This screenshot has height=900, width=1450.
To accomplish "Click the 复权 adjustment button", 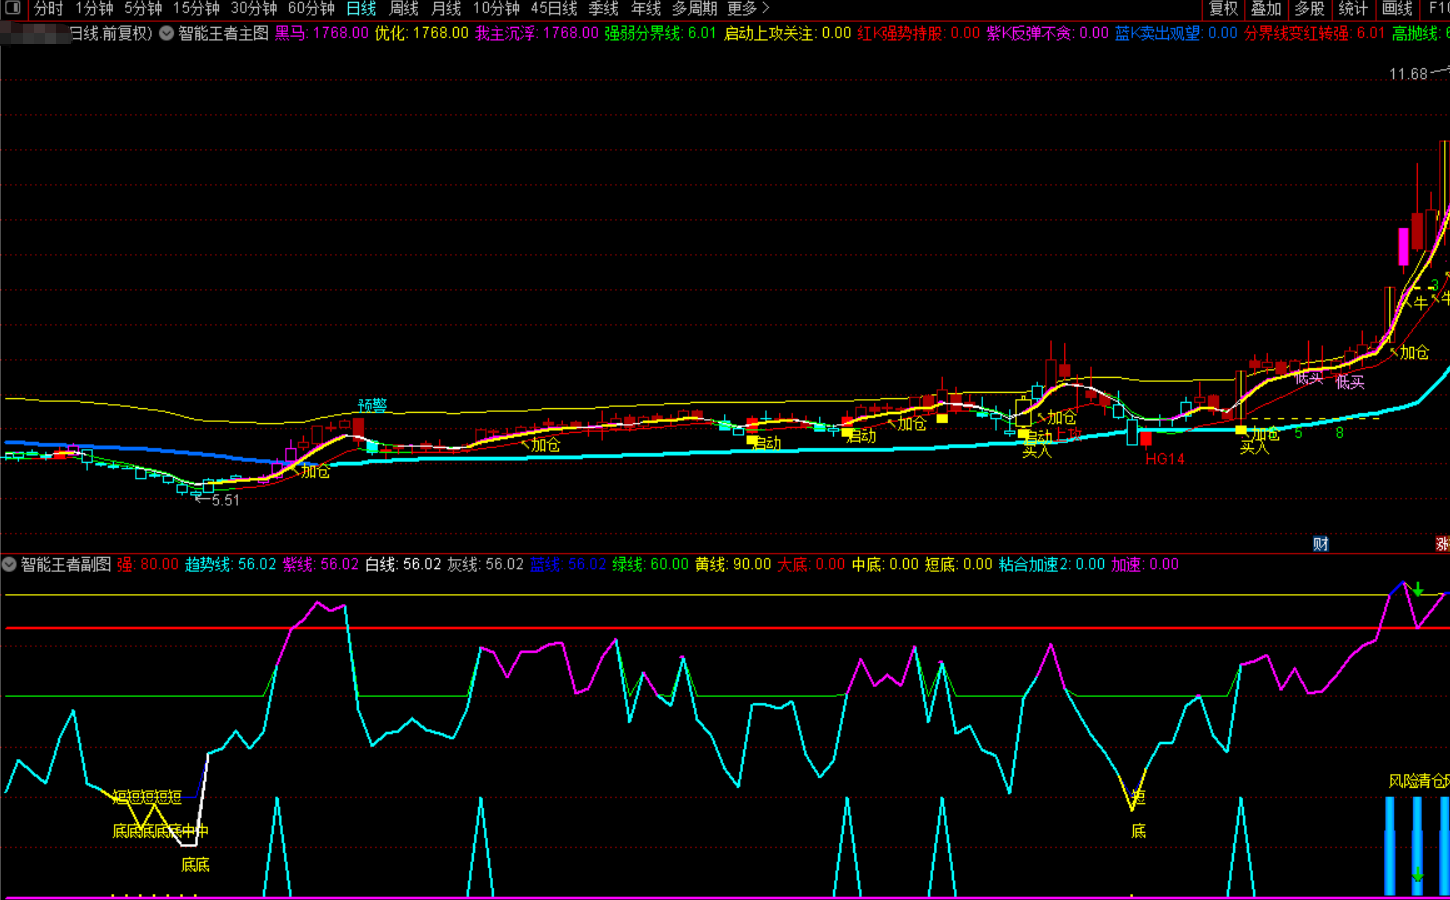I will pyautogui.click(x=1223, y=8).
